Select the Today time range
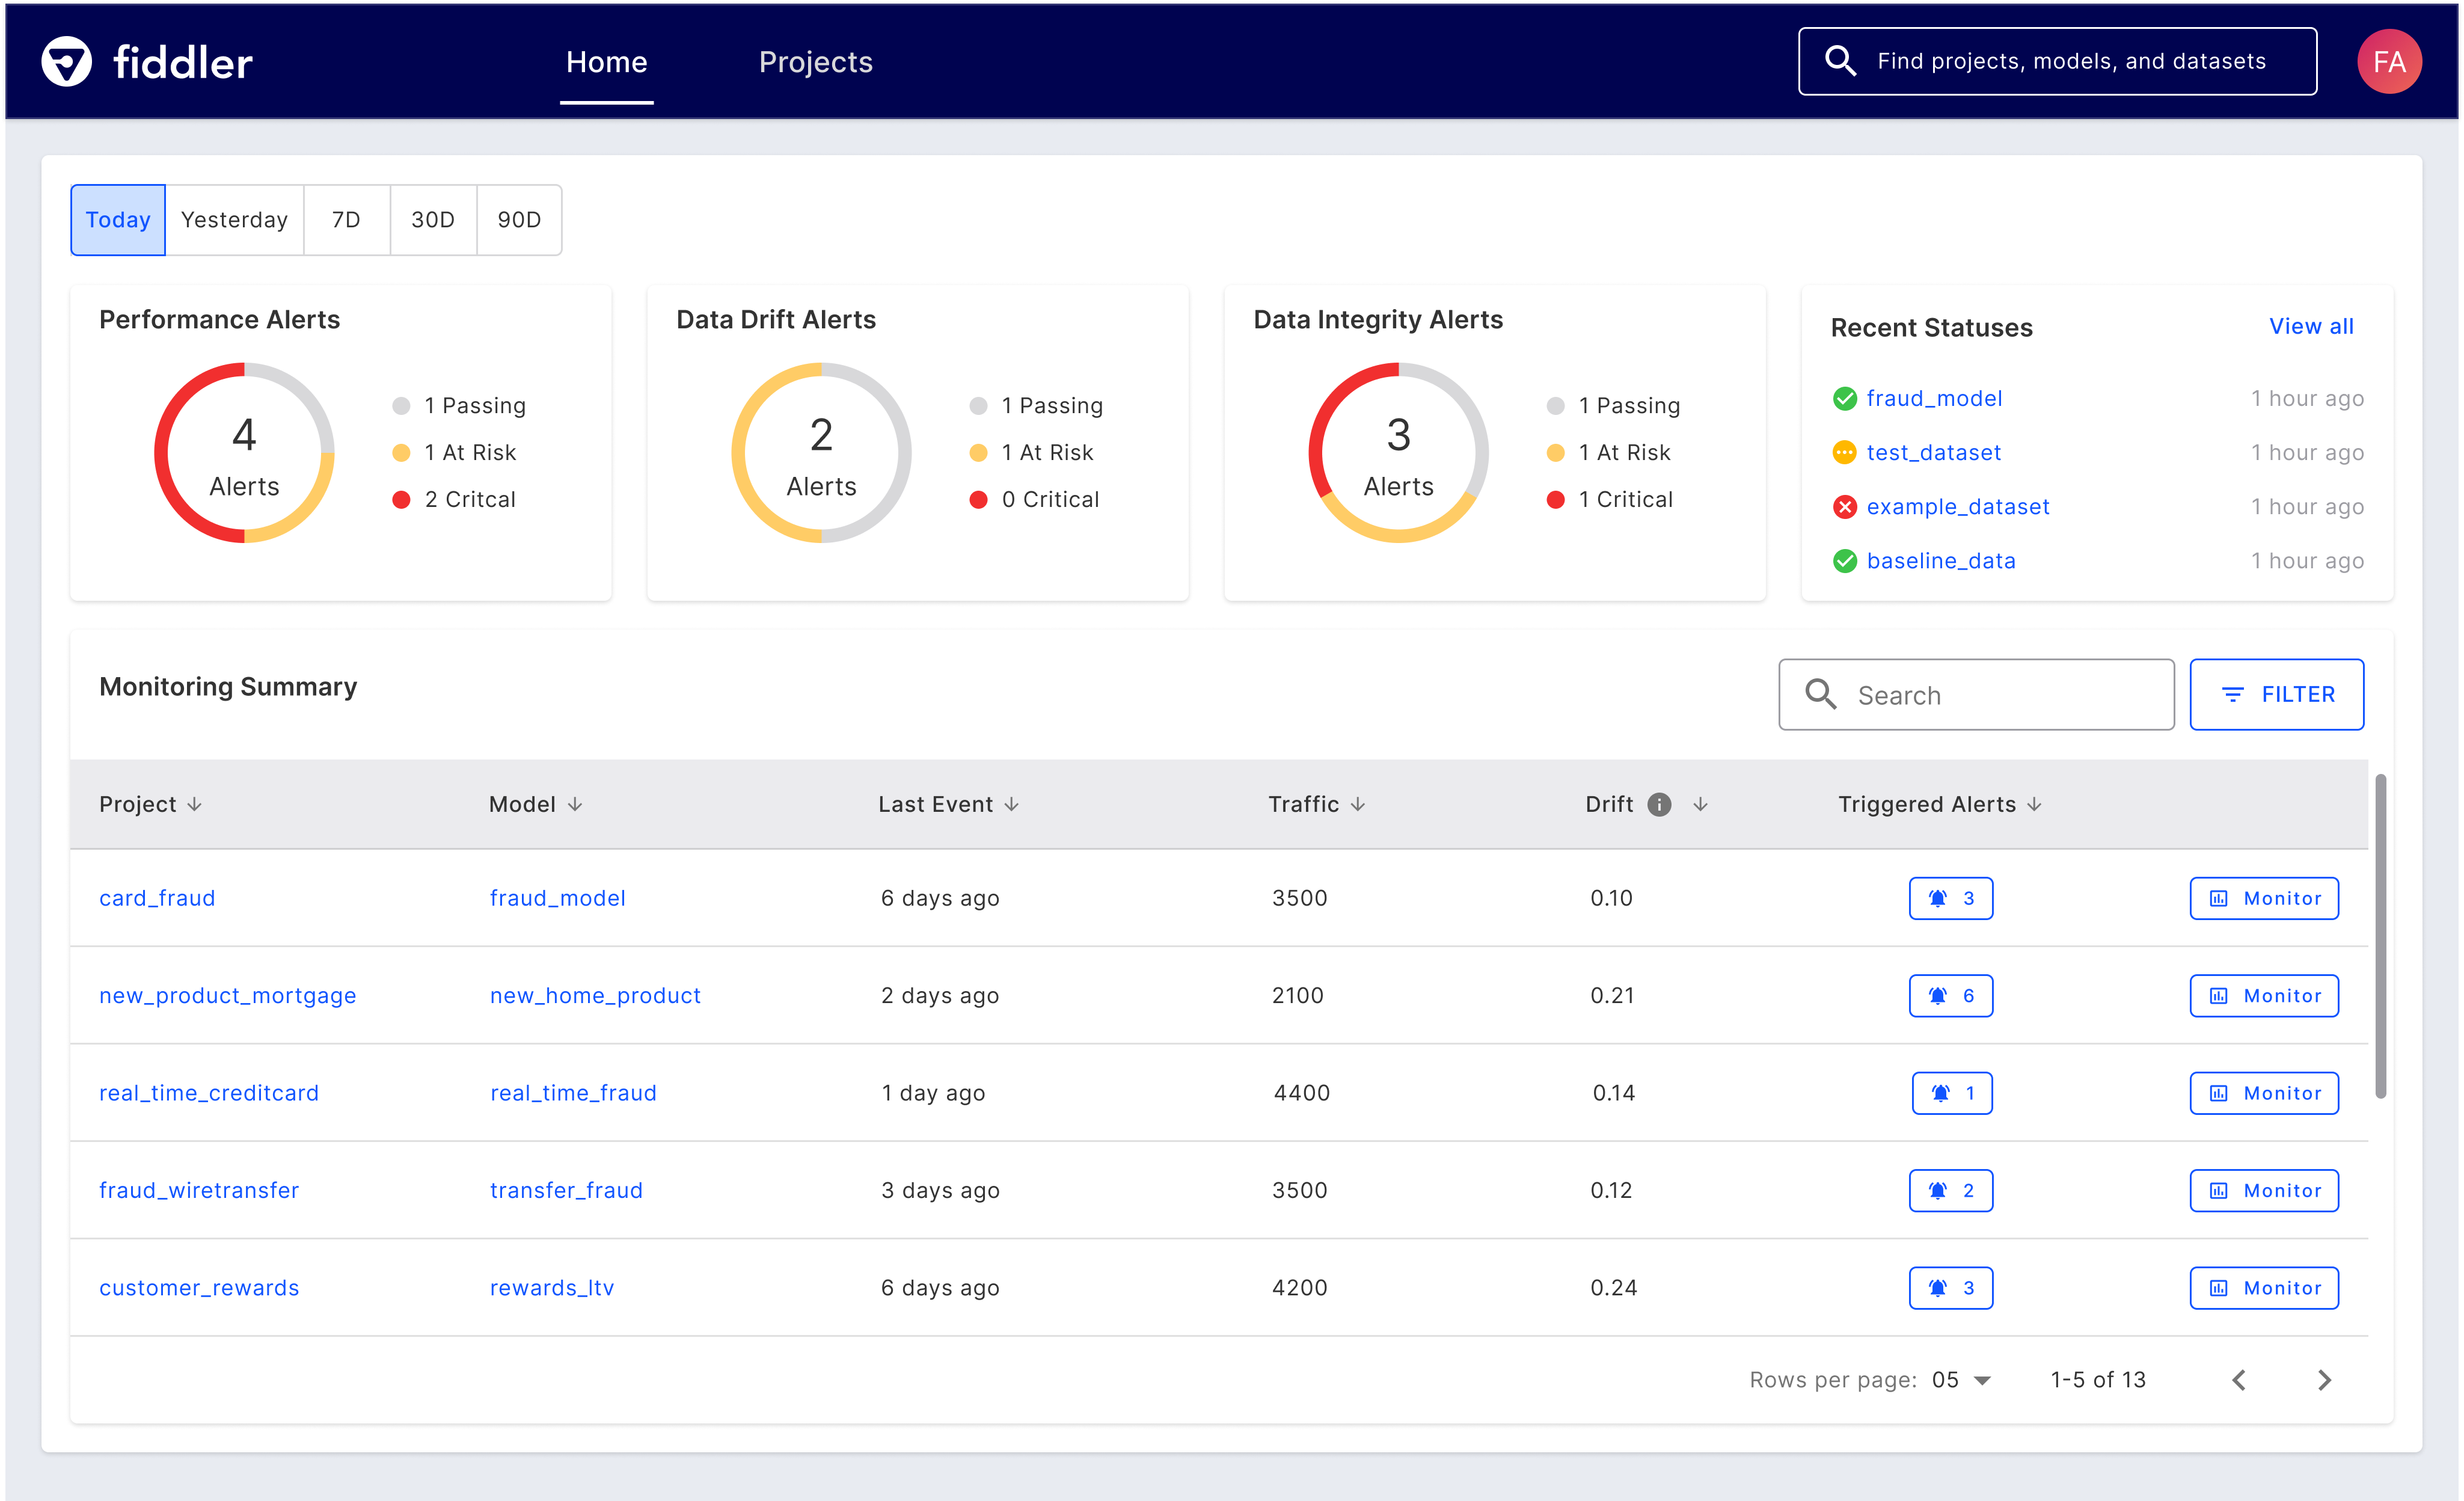2464x1501 pixels. tap(118, 220)
